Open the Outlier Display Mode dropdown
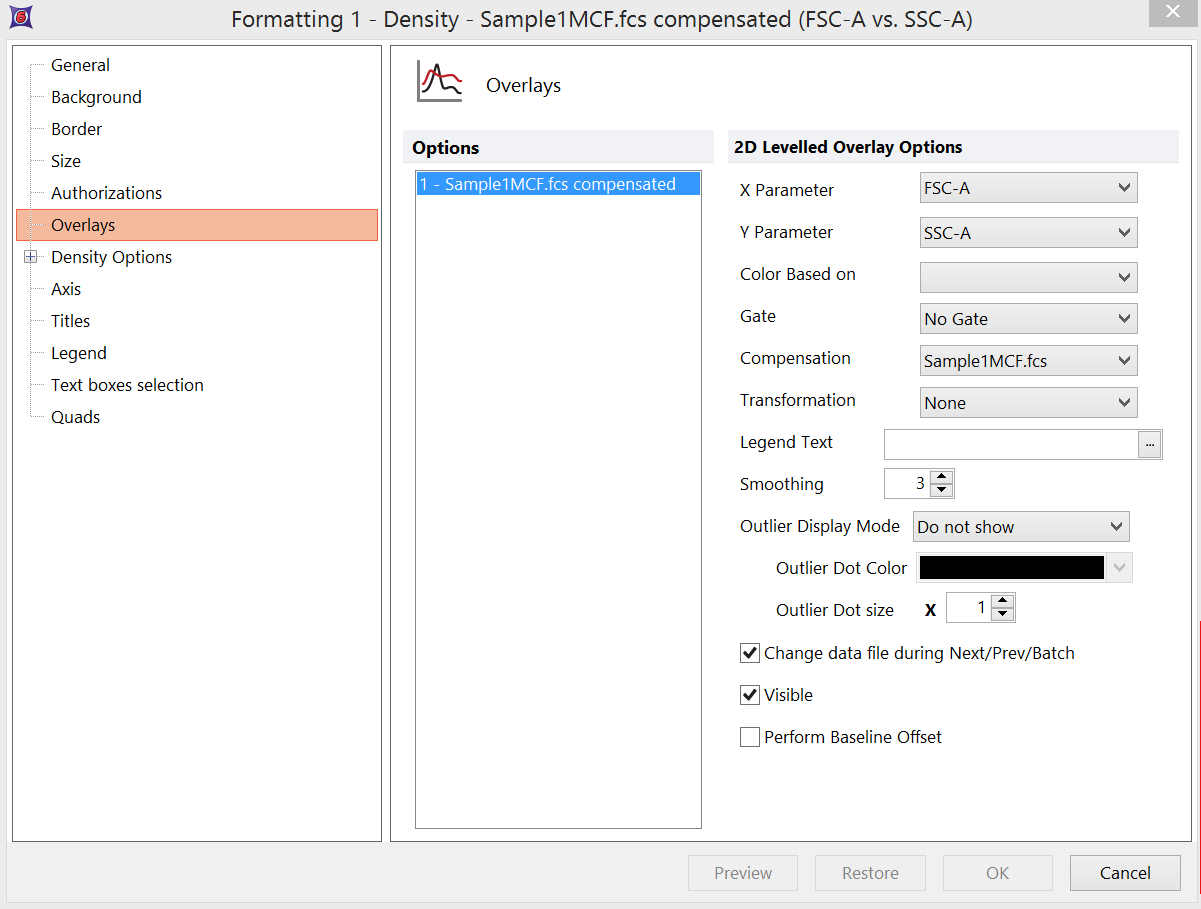The height and width of the screenshot is (909, 1201). (1020, 527)
